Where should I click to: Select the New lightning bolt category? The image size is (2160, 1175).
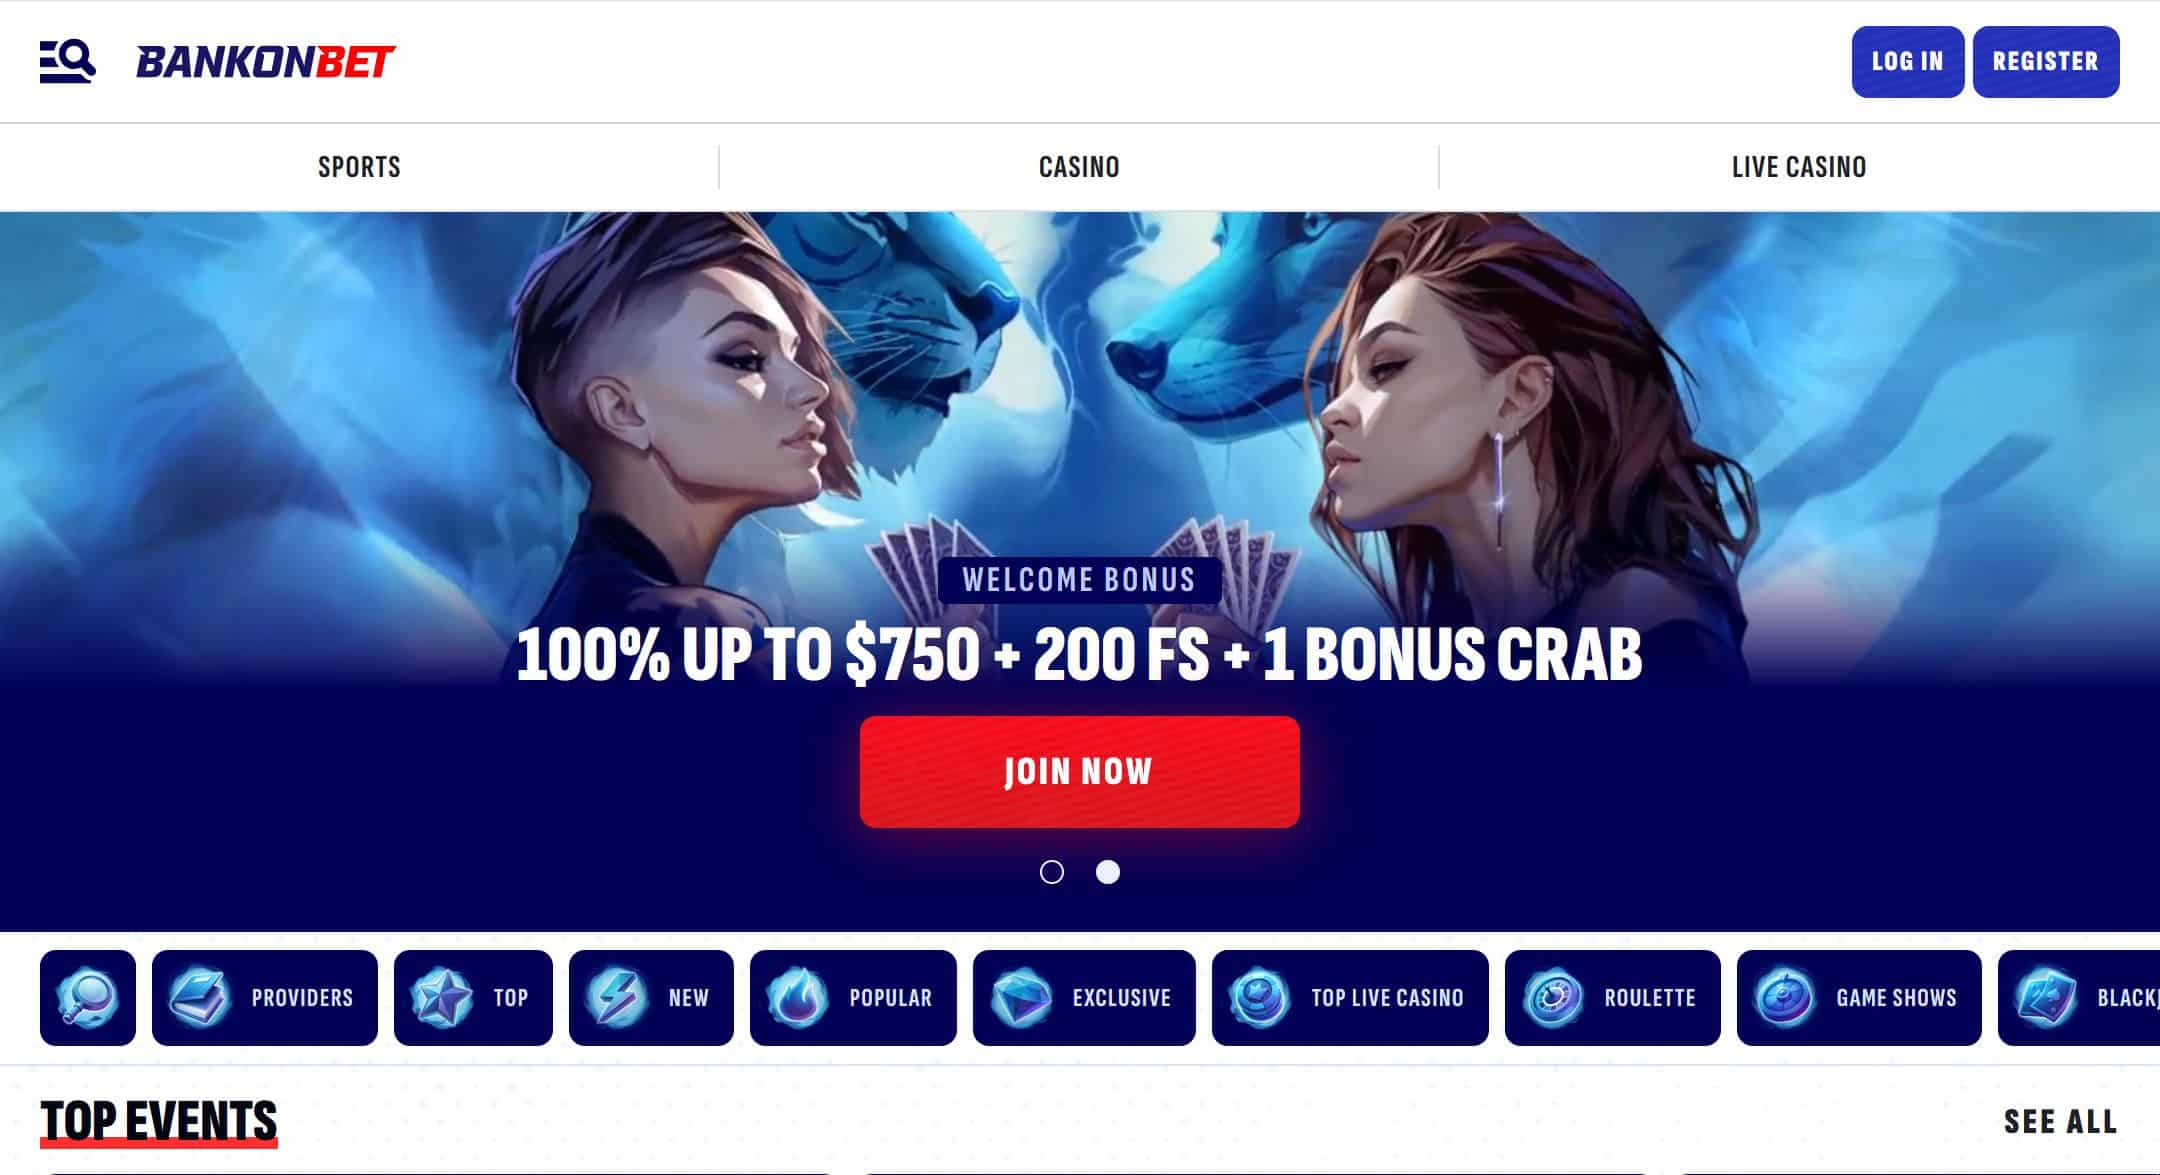651,997
